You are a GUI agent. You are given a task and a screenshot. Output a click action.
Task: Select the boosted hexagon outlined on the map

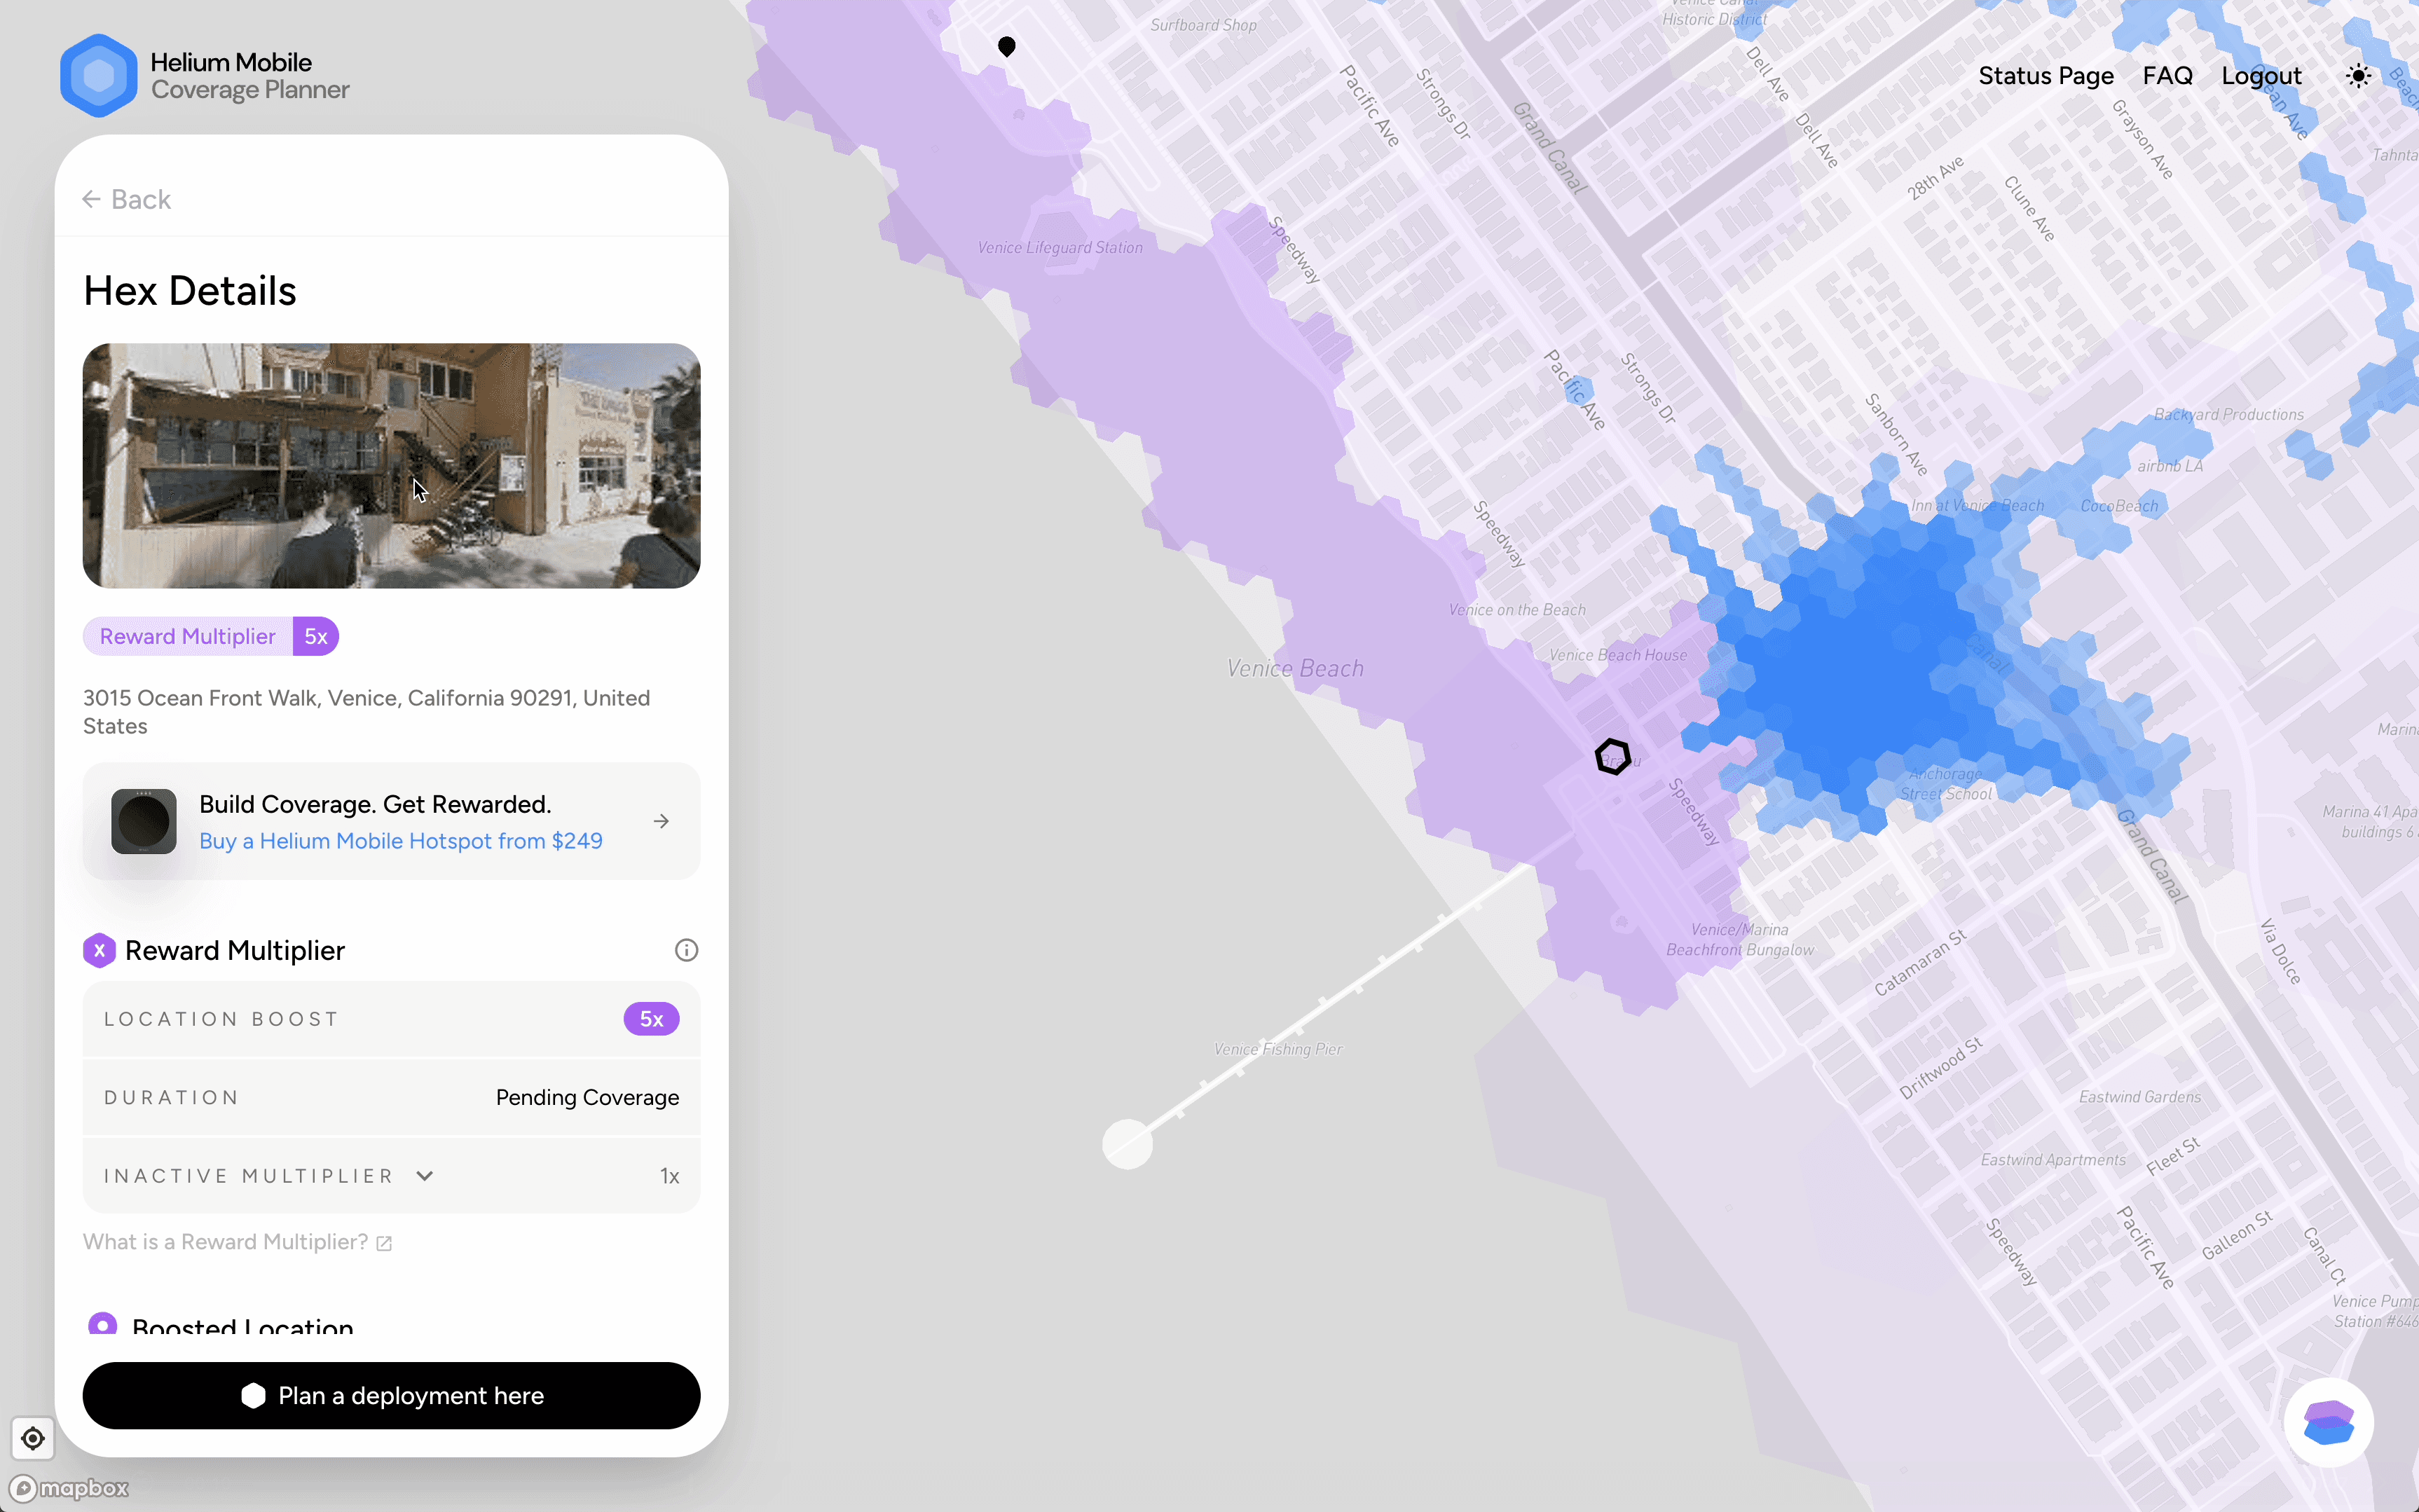click(x=1612, y=755)
